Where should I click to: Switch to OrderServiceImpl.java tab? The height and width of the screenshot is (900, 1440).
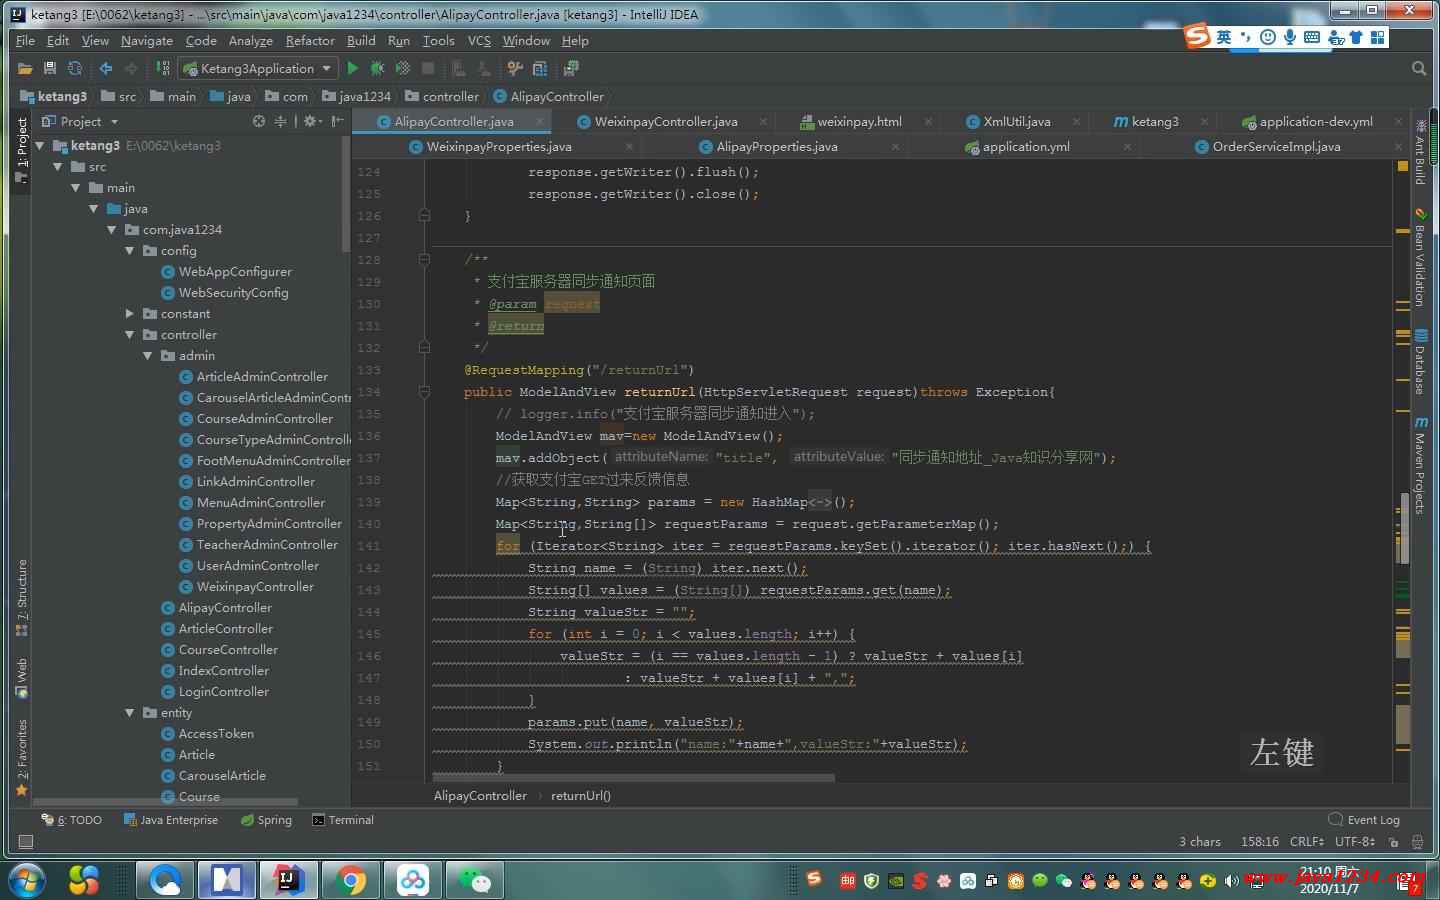(x=1276, y=146)
